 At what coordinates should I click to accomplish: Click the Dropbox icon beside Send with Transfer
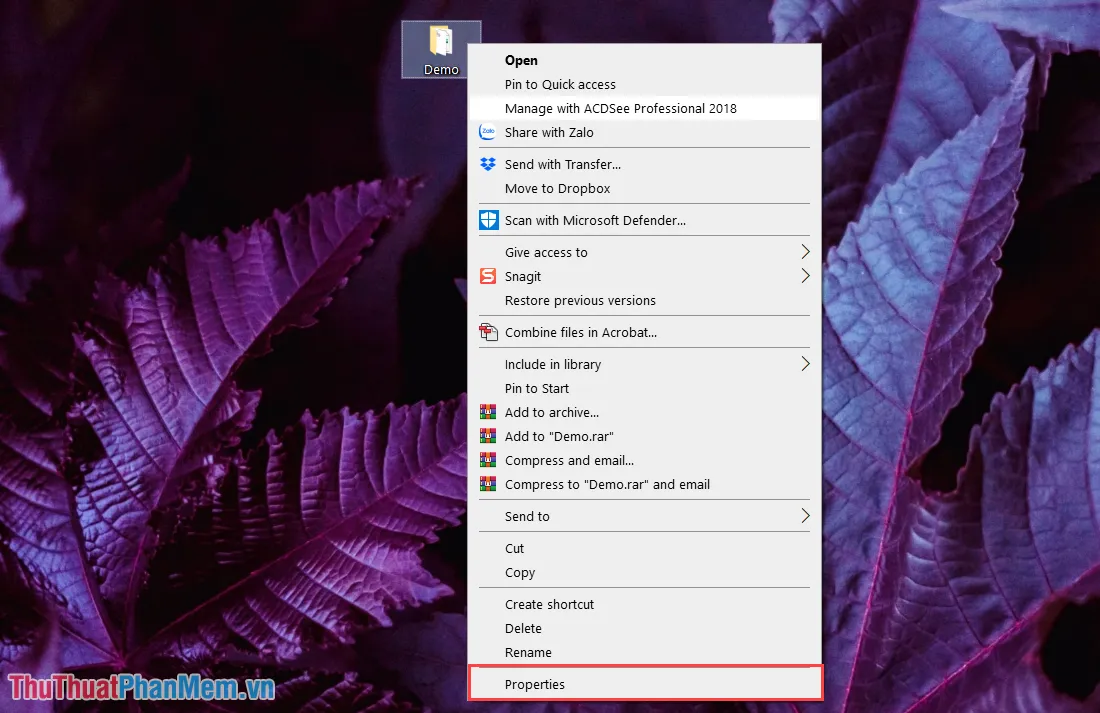click(x=488, y=164)
